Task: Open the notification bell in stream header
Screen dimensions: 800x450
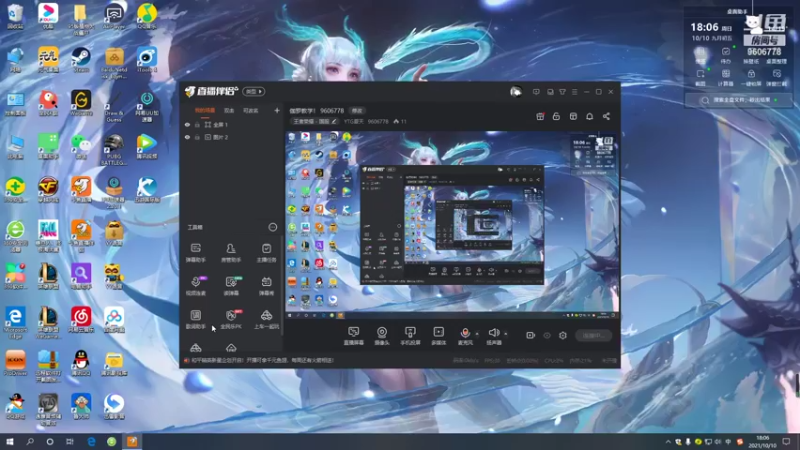Action: coord(589,116)
